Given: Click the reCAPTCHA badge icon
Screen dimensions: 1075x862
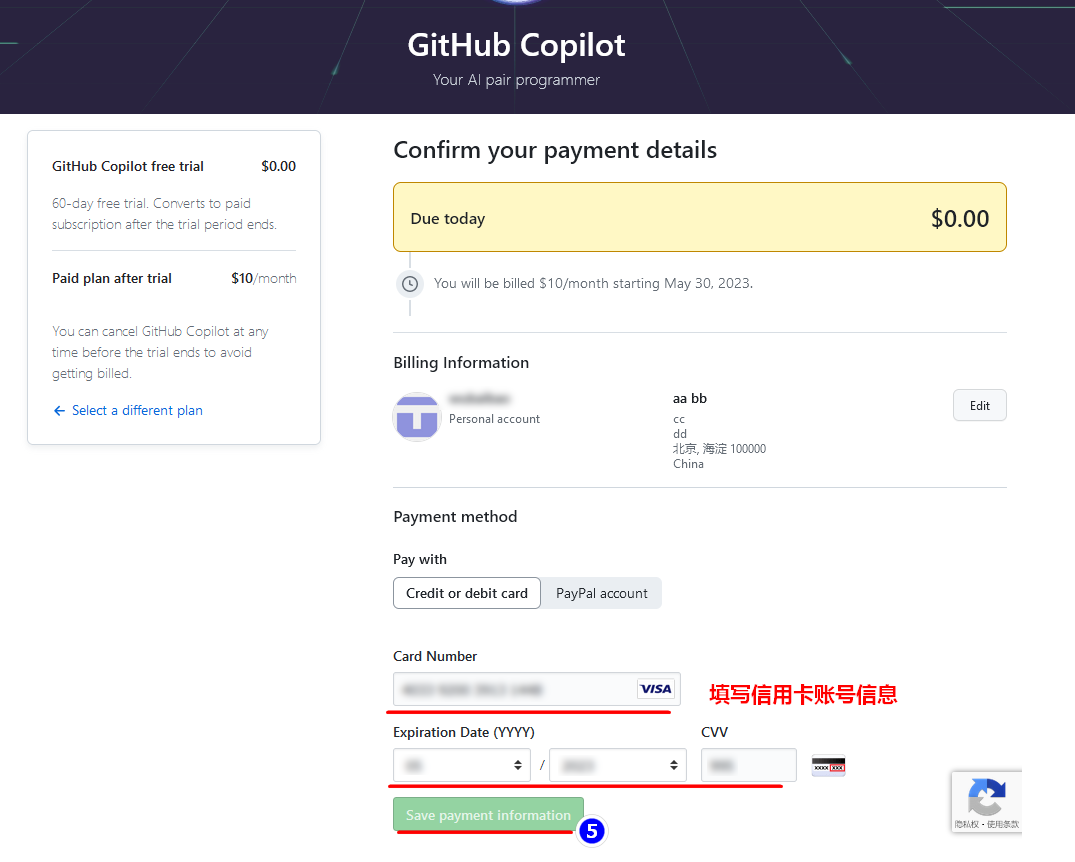Looking at the screenshot, I should (x=987, y=795).
